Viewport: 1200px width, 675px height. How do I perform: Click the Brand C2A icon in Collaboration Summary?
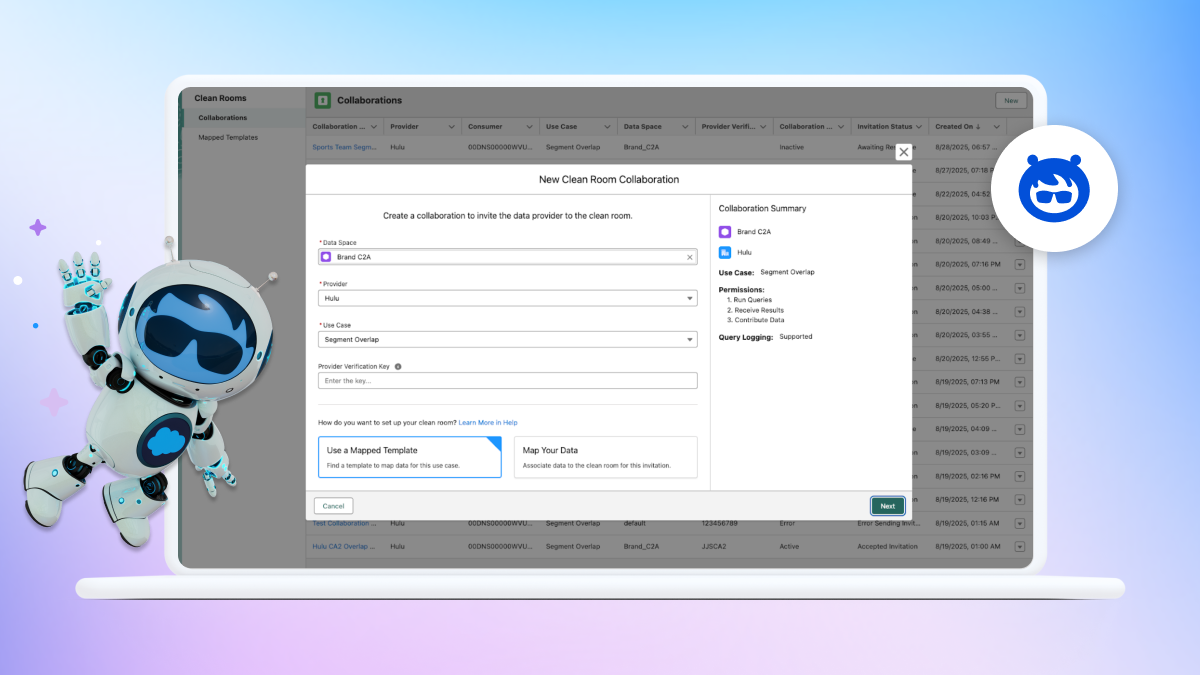[x=725, y=231]
